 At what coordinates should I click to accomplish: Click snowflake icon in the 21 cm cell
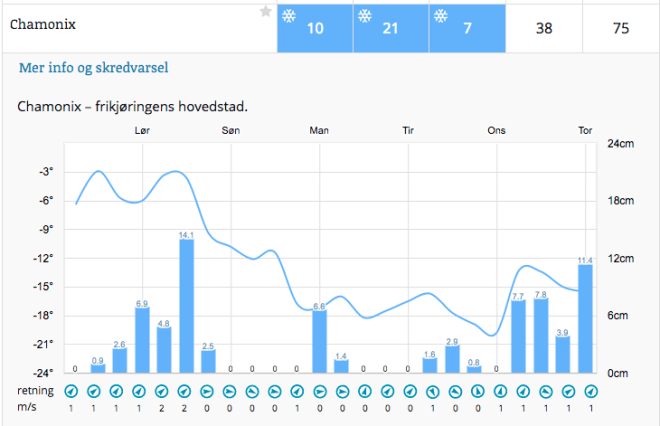pos(365,16)
